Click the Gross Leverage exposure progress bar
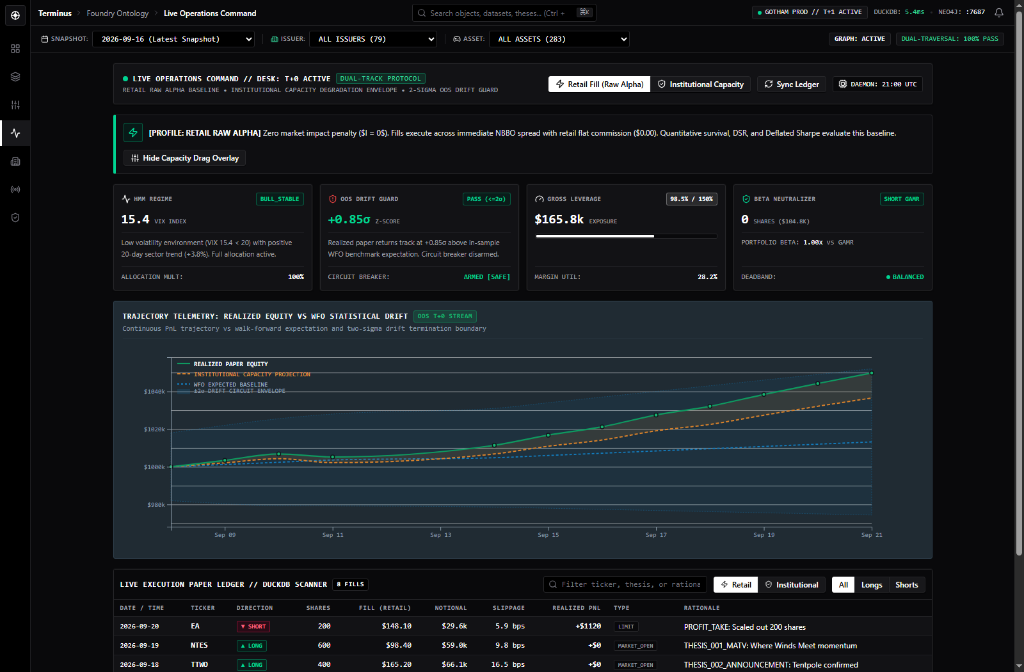Image resolution: width=1024 pixels, height=672 pixels. 626,236
